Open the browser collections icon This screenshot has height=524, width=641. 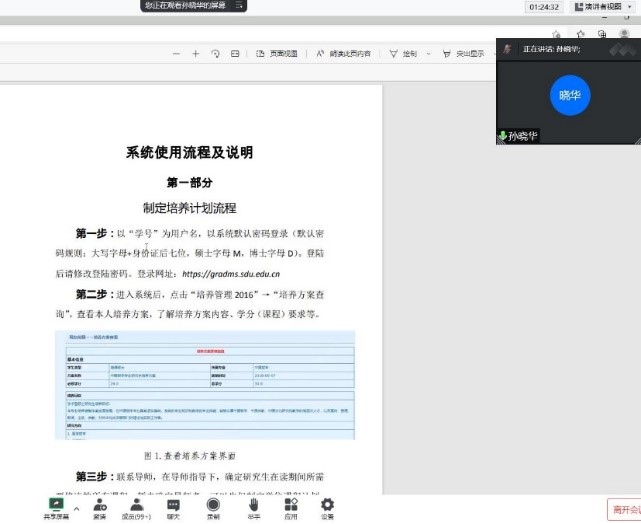(602, 34)
